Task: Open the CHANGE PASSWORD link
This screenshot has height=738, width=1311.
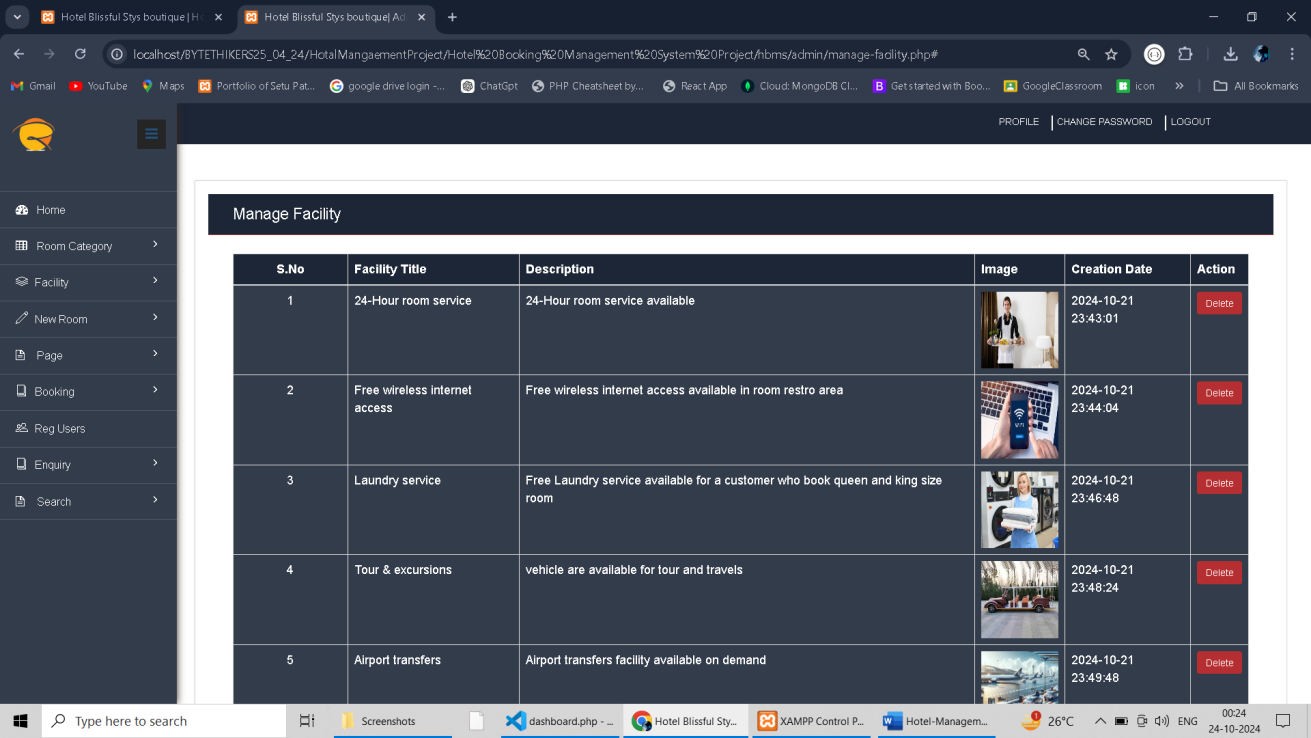Action: coord(1104,122)
